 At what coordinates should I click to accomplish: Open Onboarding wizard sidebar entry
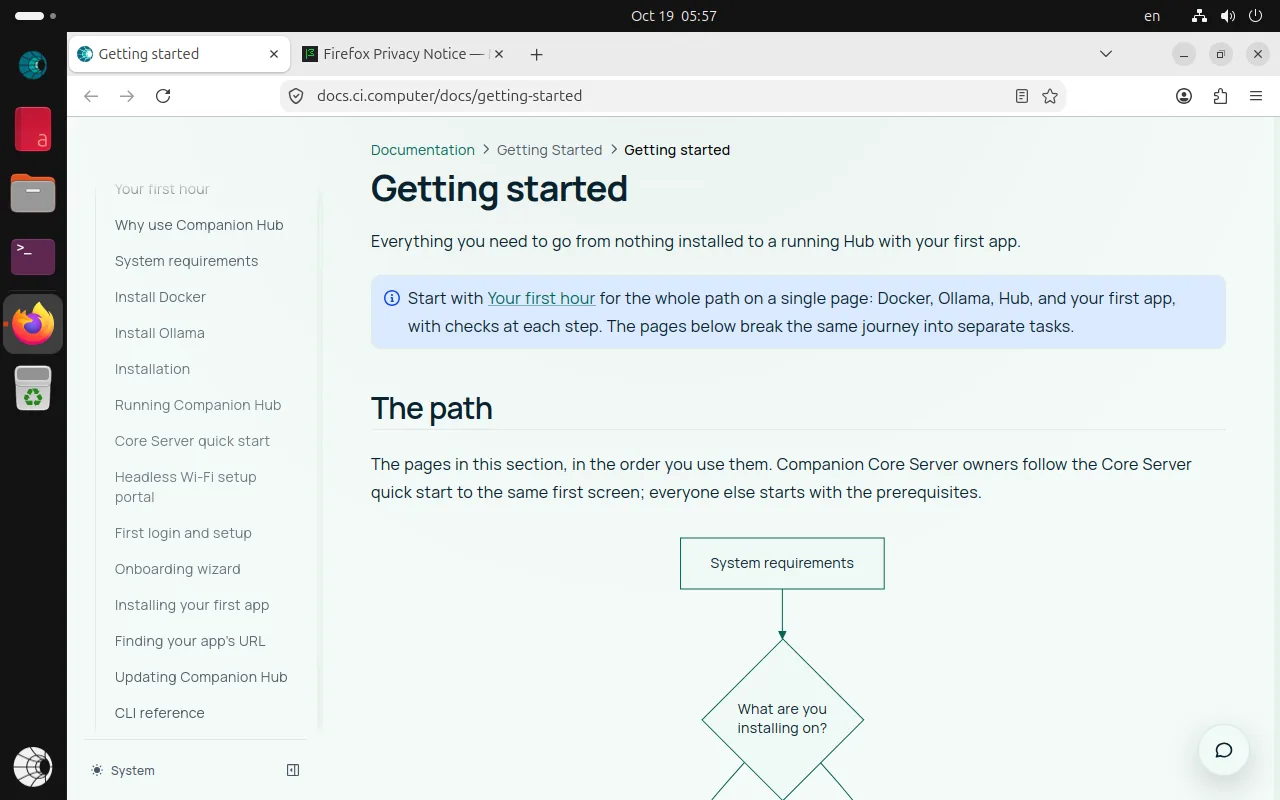pos(178,569)
